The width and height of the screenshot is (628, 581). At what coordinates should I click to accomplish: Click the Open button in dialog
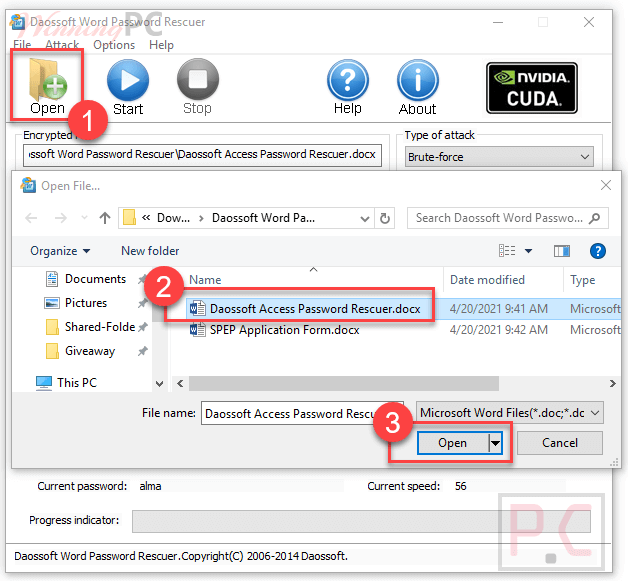[452, 443]
